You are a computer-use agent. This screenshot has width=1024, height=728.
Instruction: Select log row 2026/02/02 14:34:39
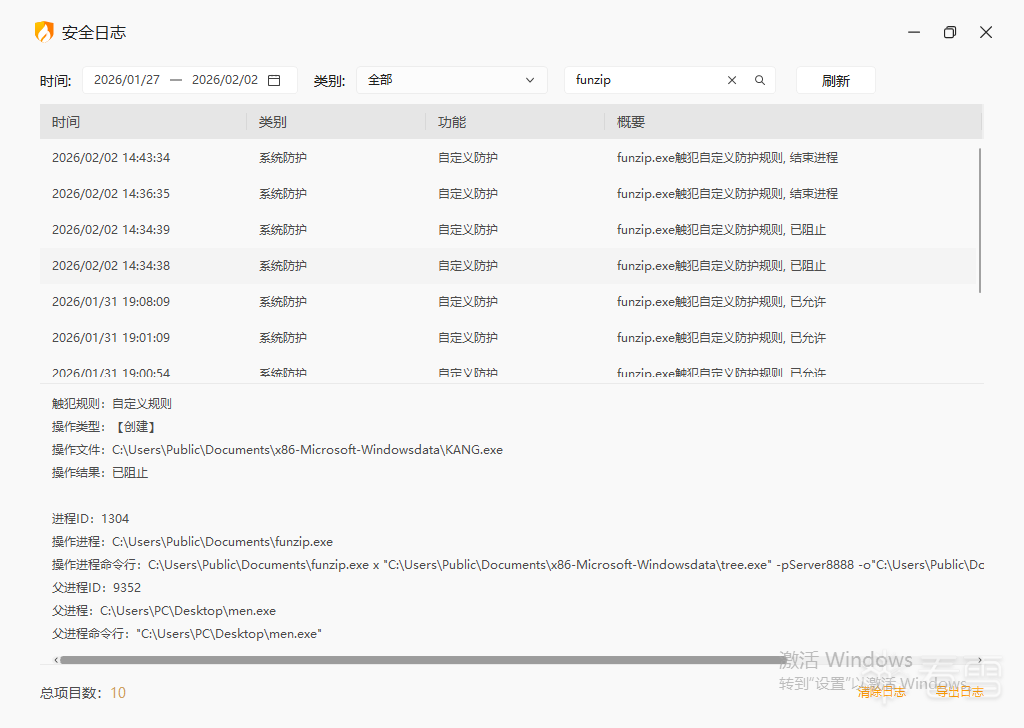(x=508, y=230)
